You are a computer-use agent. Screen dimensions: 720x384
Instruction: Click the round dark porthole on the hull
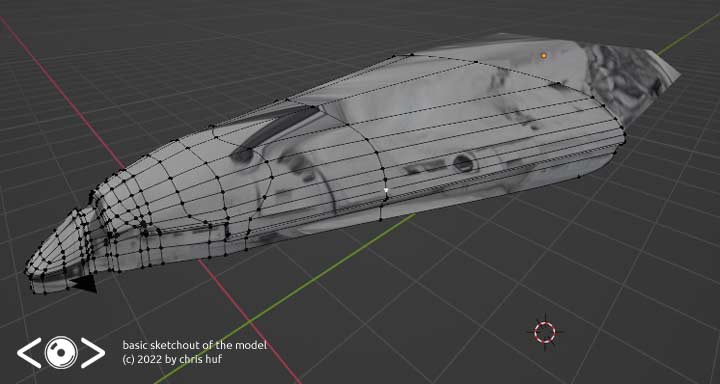pos(464,163)
